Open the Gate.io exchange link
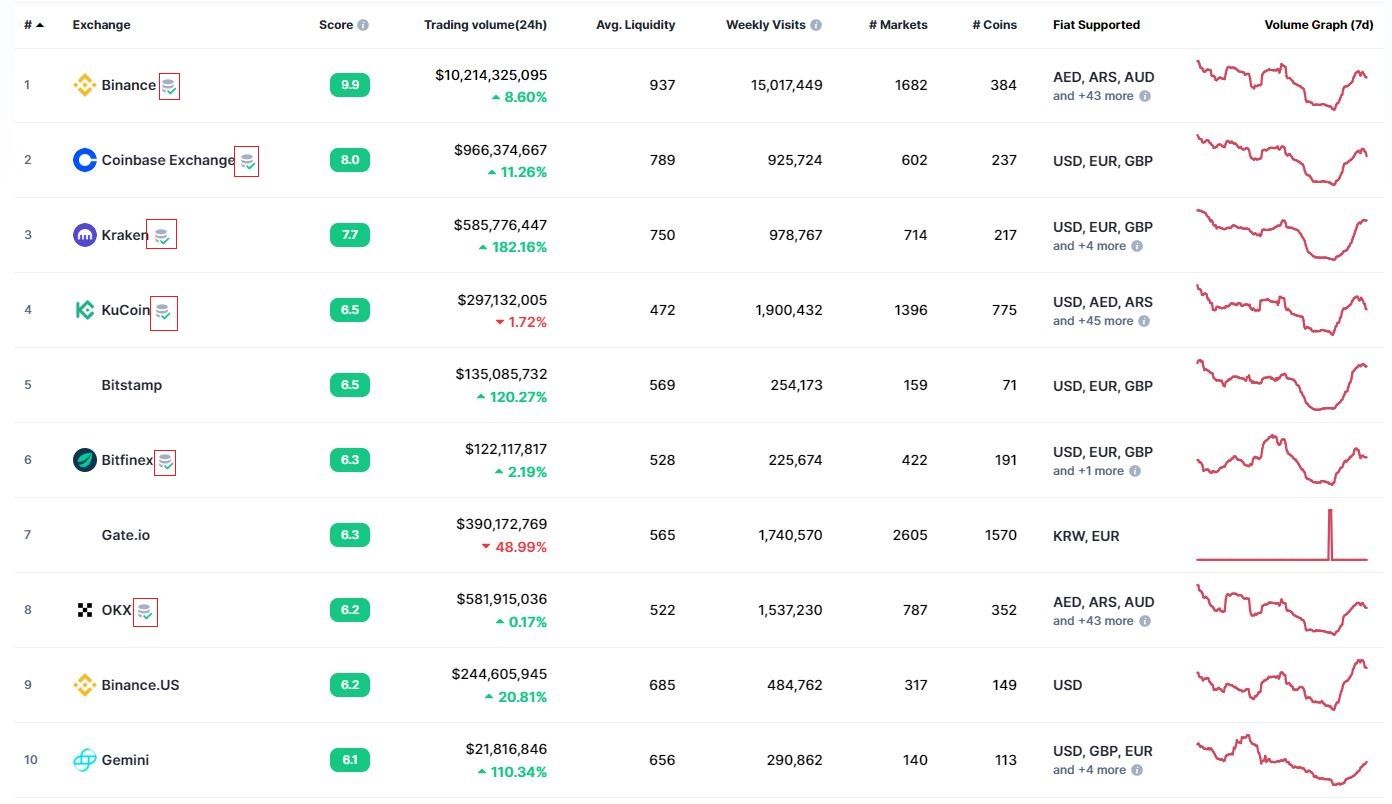1392x804 pixels. (126, 535)
